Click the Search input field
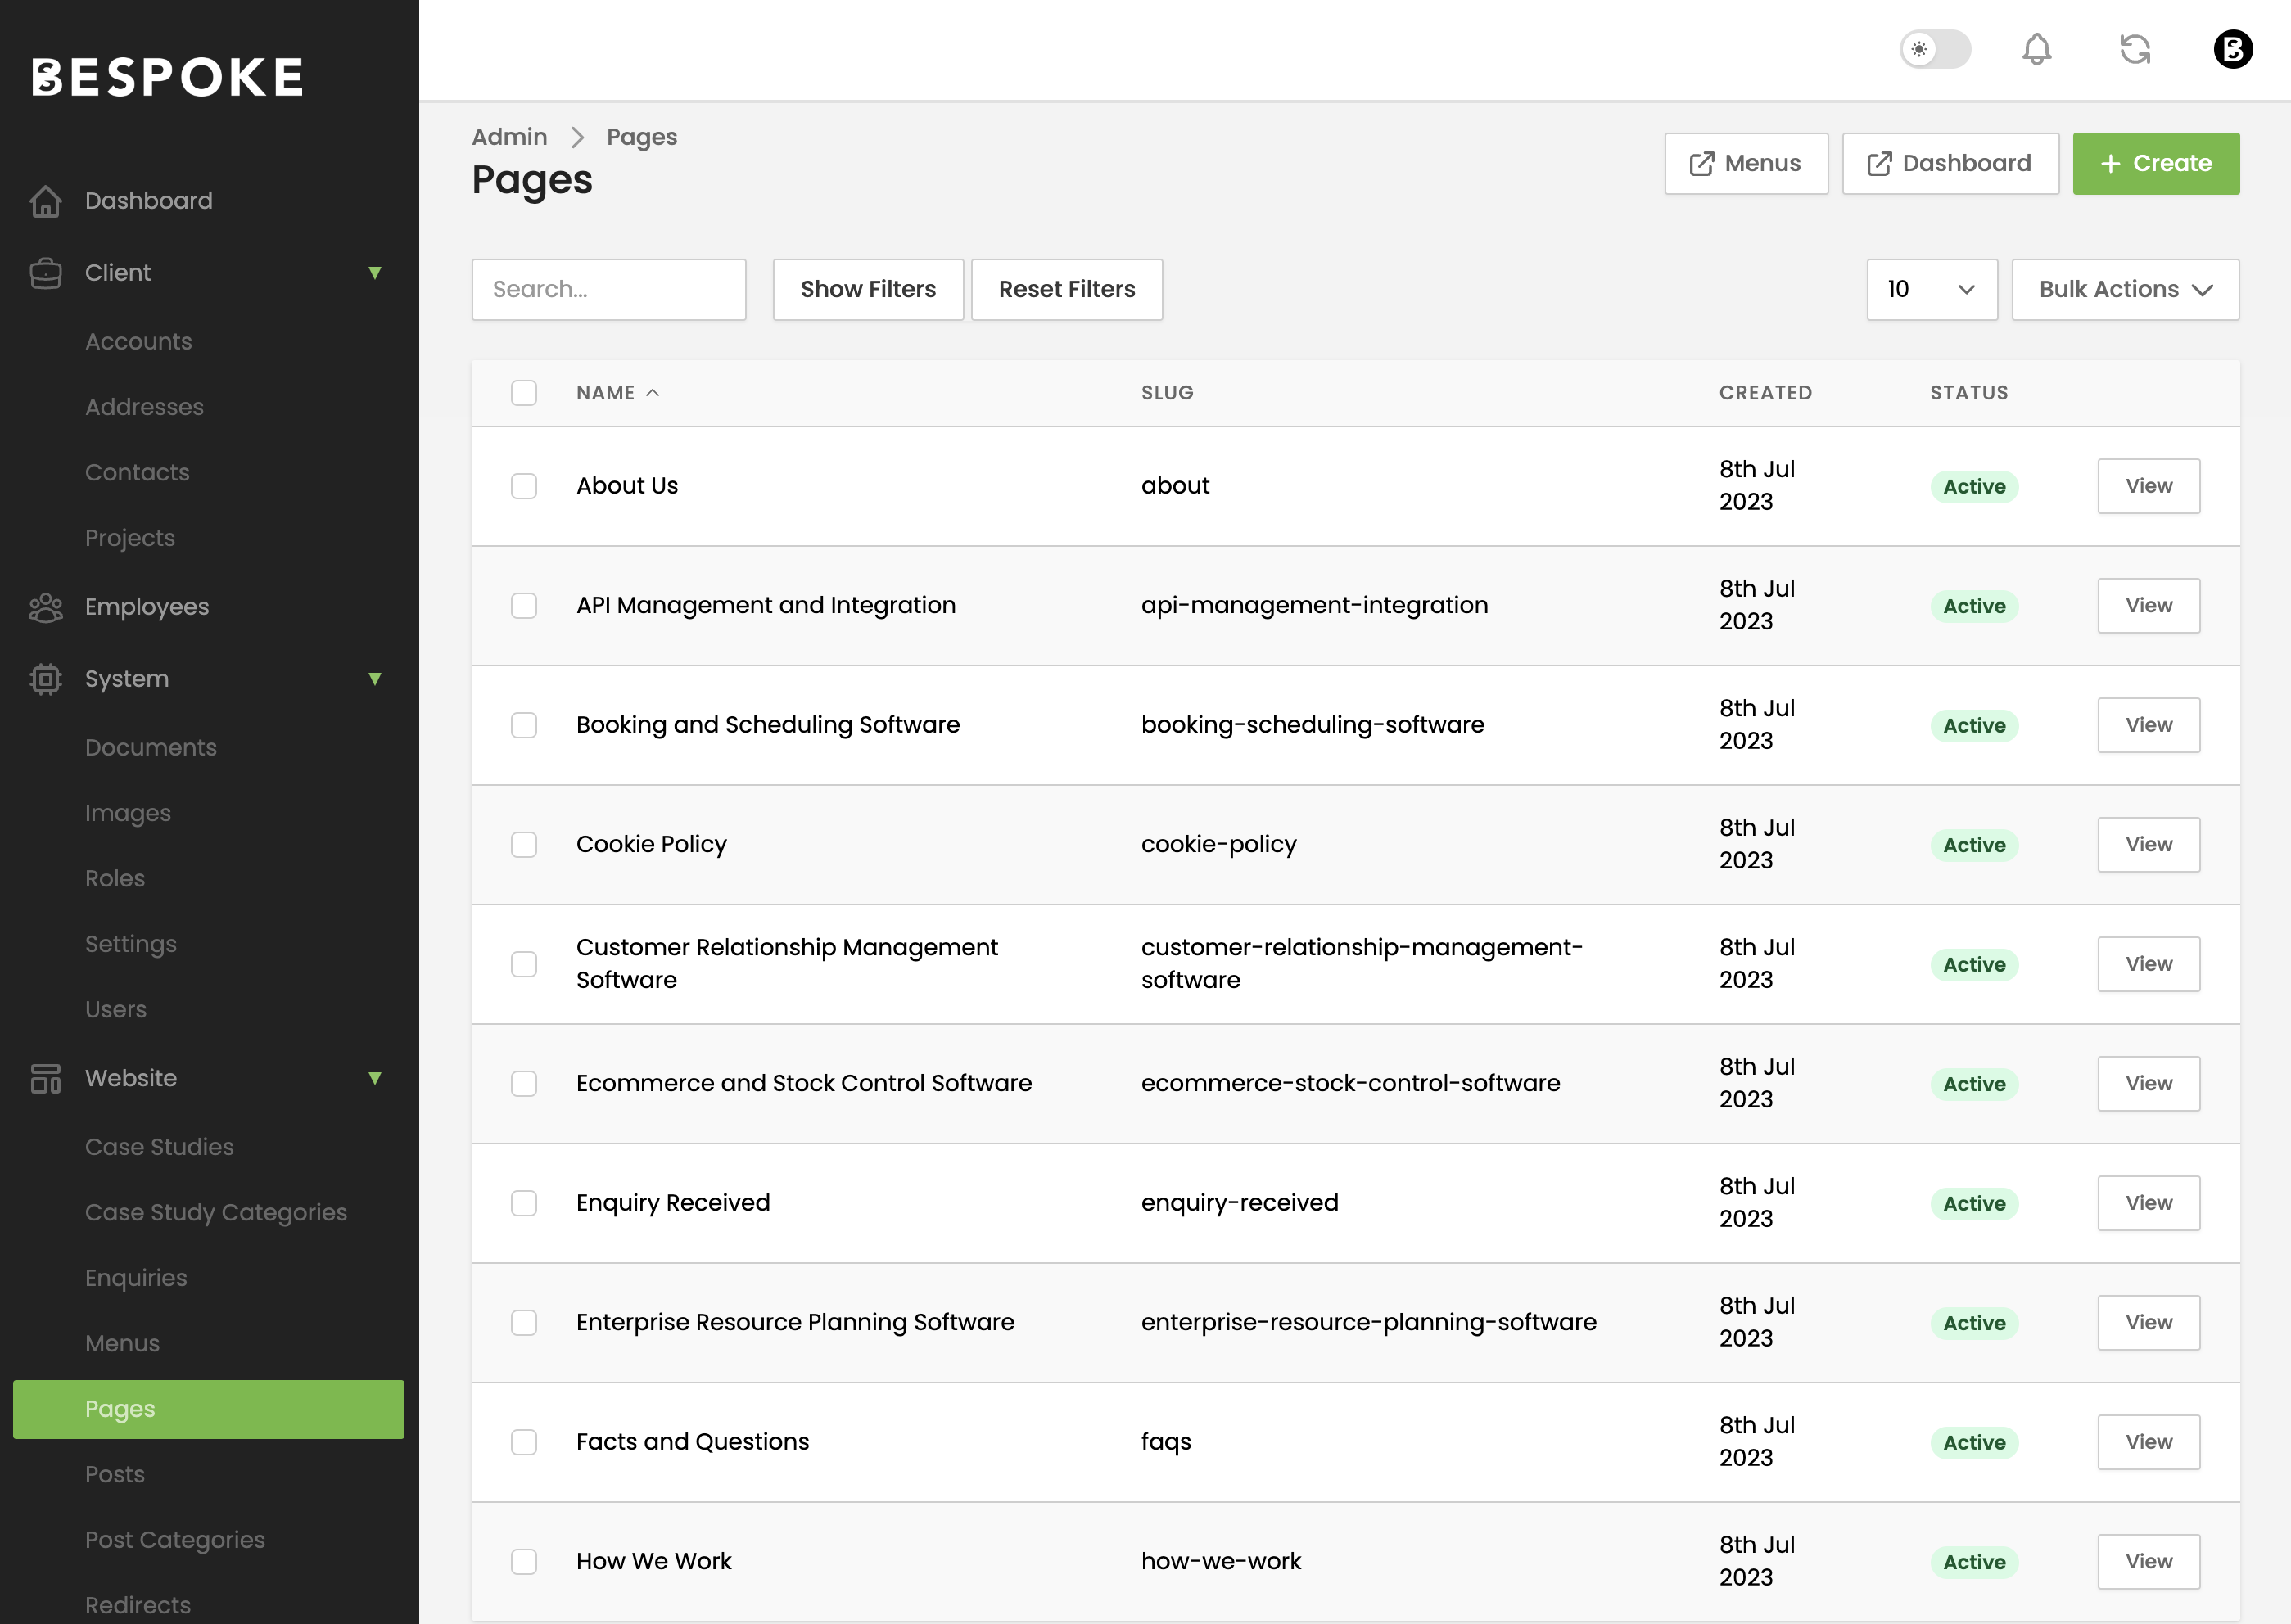This screenshot has width=2291, height=1624. [609, 290]
